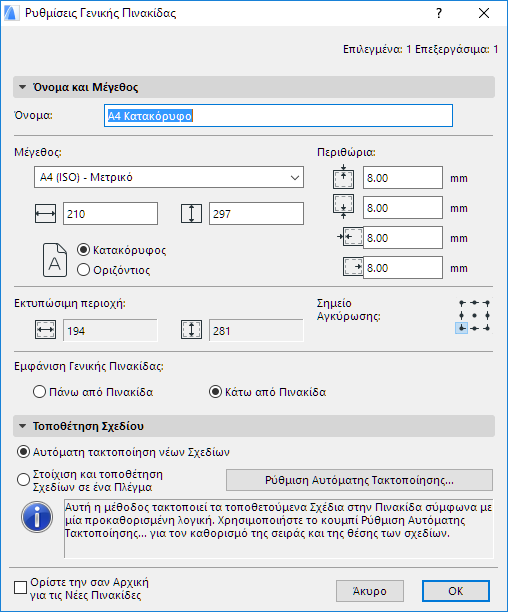The image size is (508, 612).
Task: Click the page height icon beside 297
Action: pos(191,213)
